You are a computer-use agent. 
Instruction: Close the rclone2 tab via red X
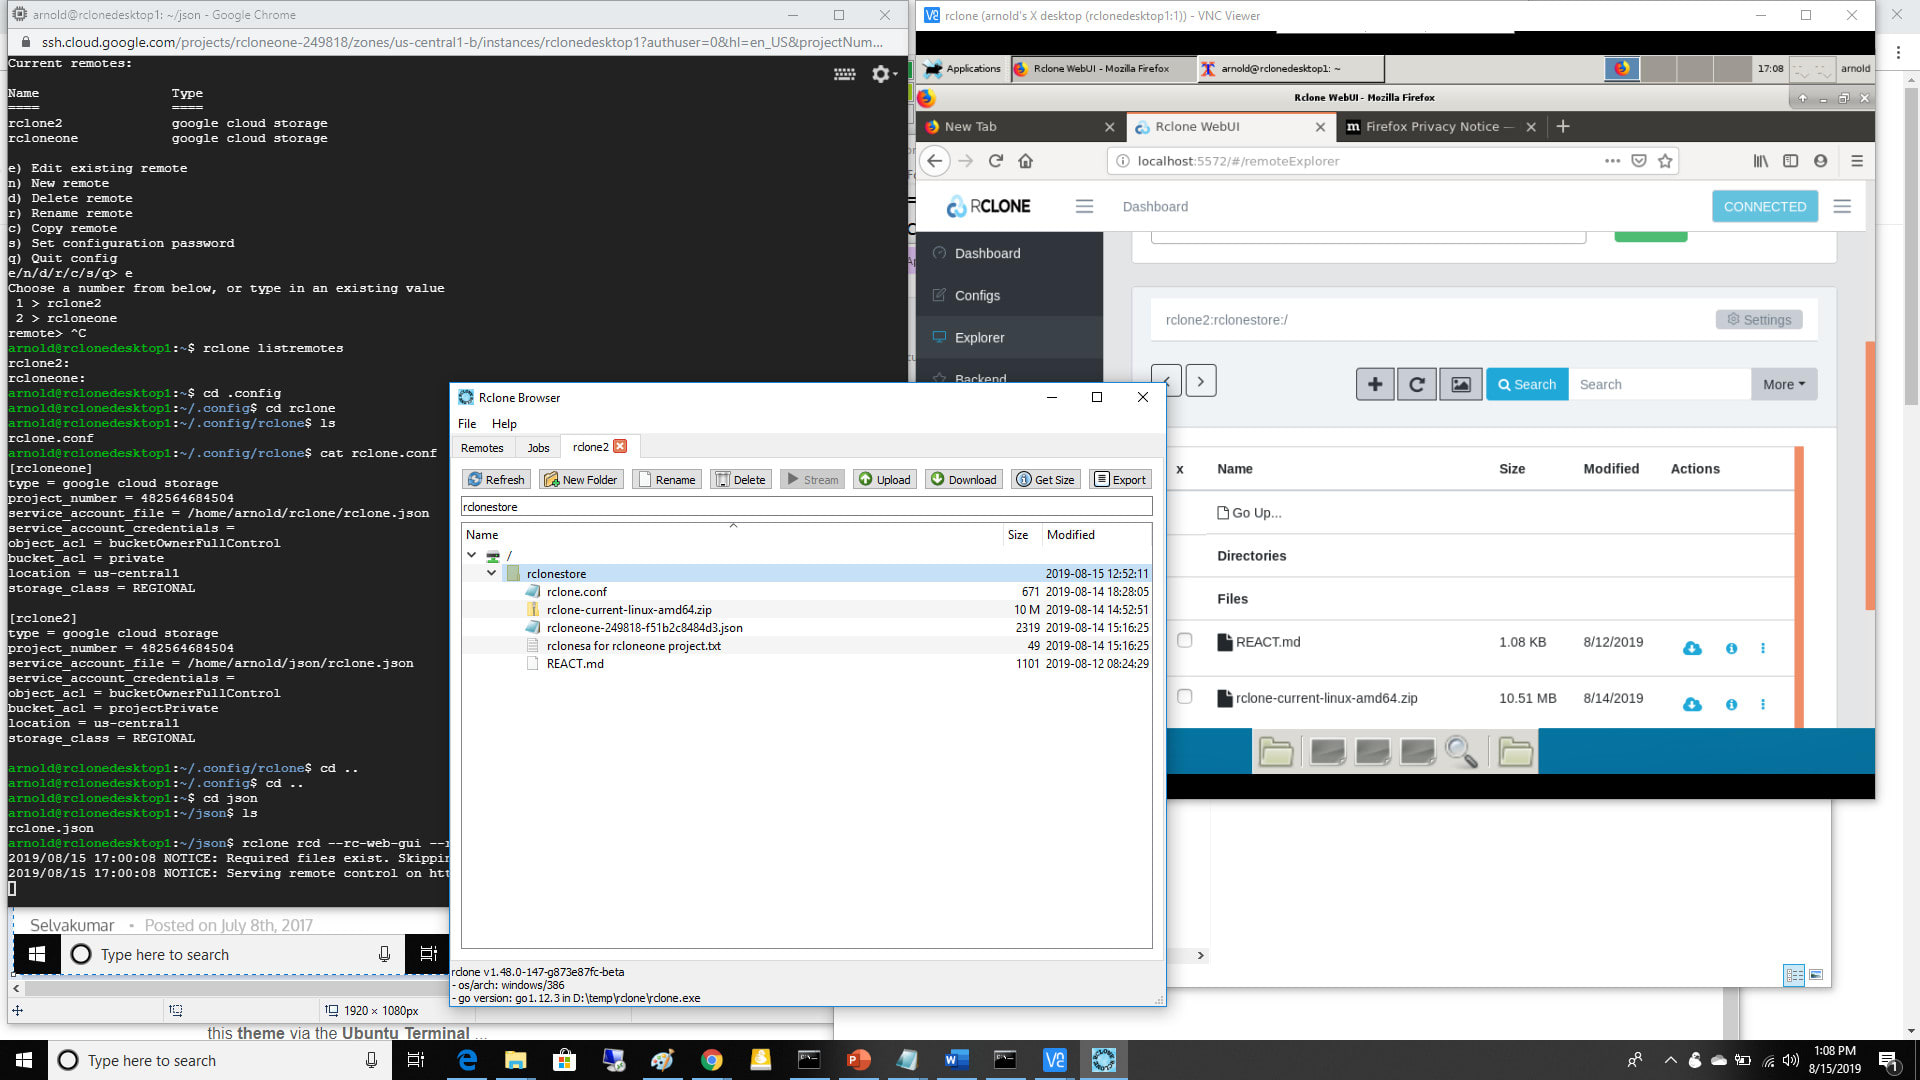pos(620,447)
